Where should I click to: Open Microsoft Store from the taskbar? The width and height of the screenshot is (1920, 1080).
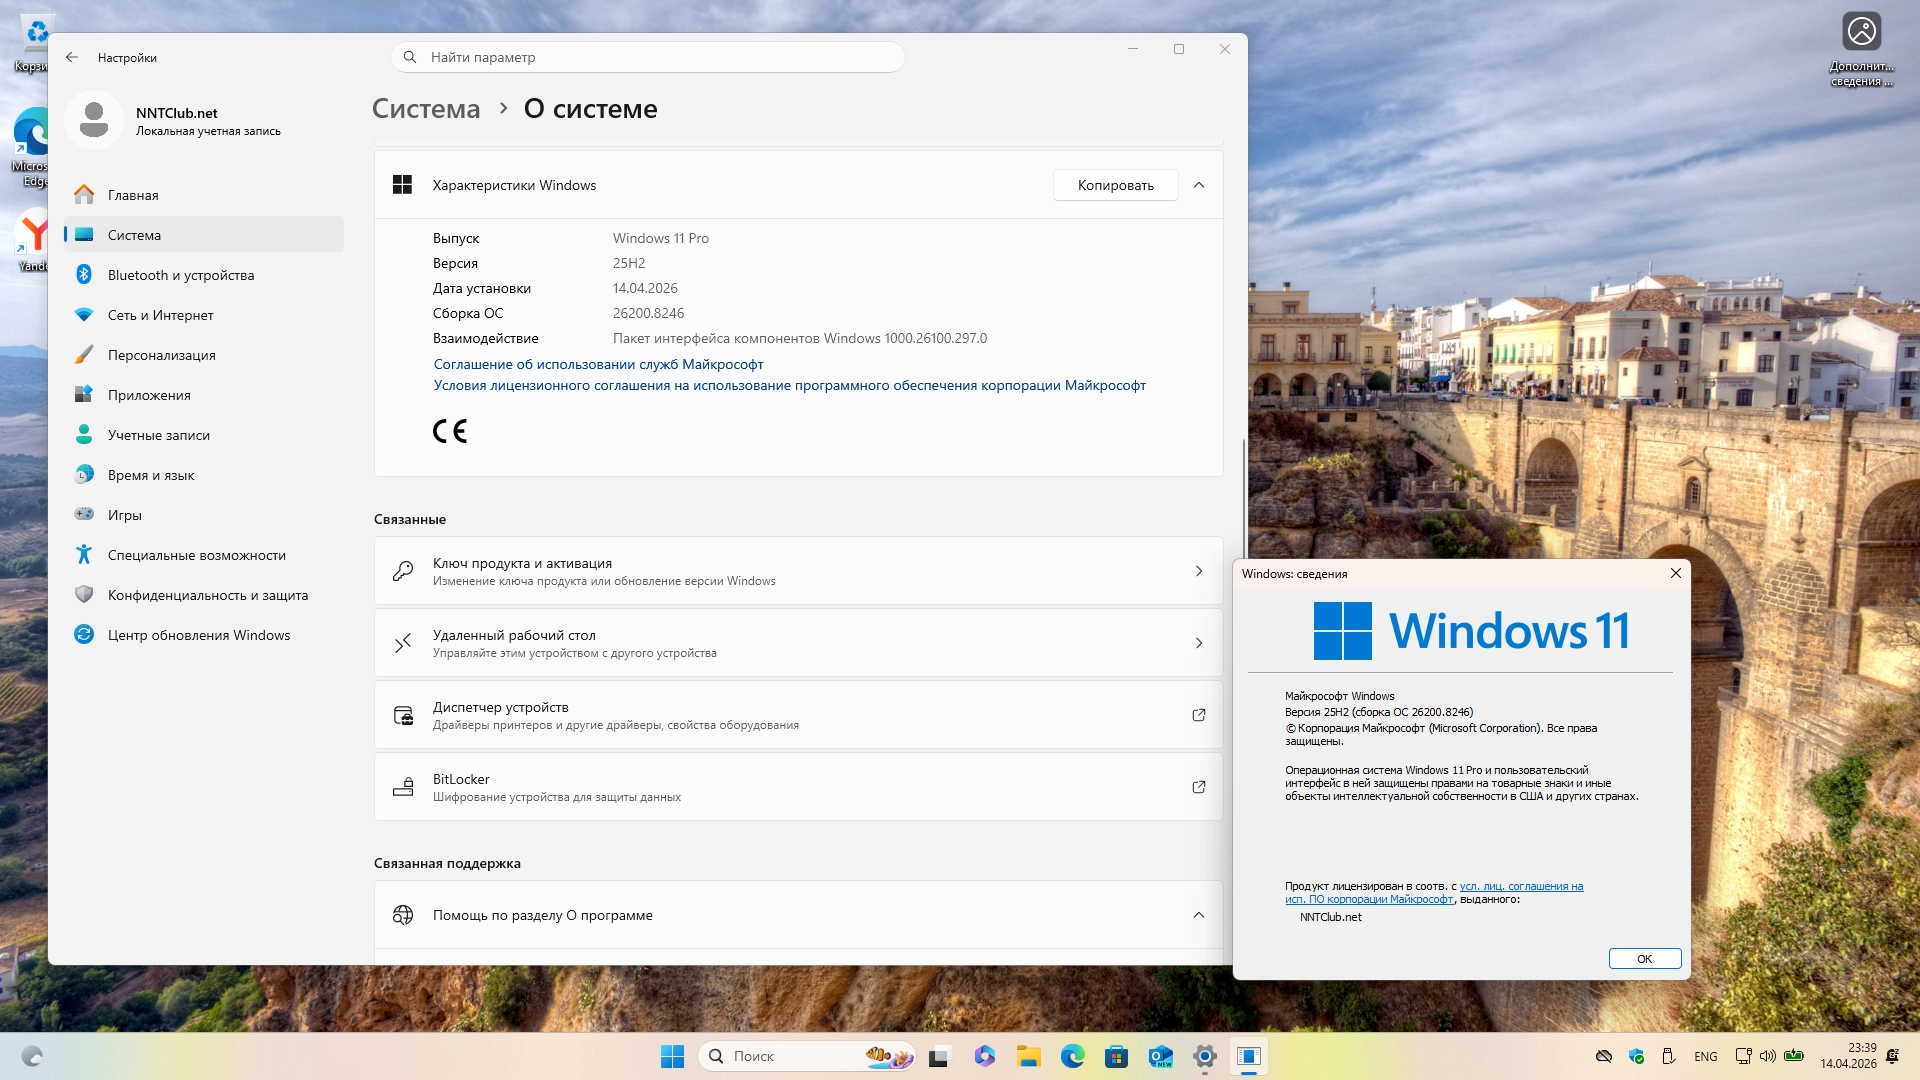[1116, 1056]
